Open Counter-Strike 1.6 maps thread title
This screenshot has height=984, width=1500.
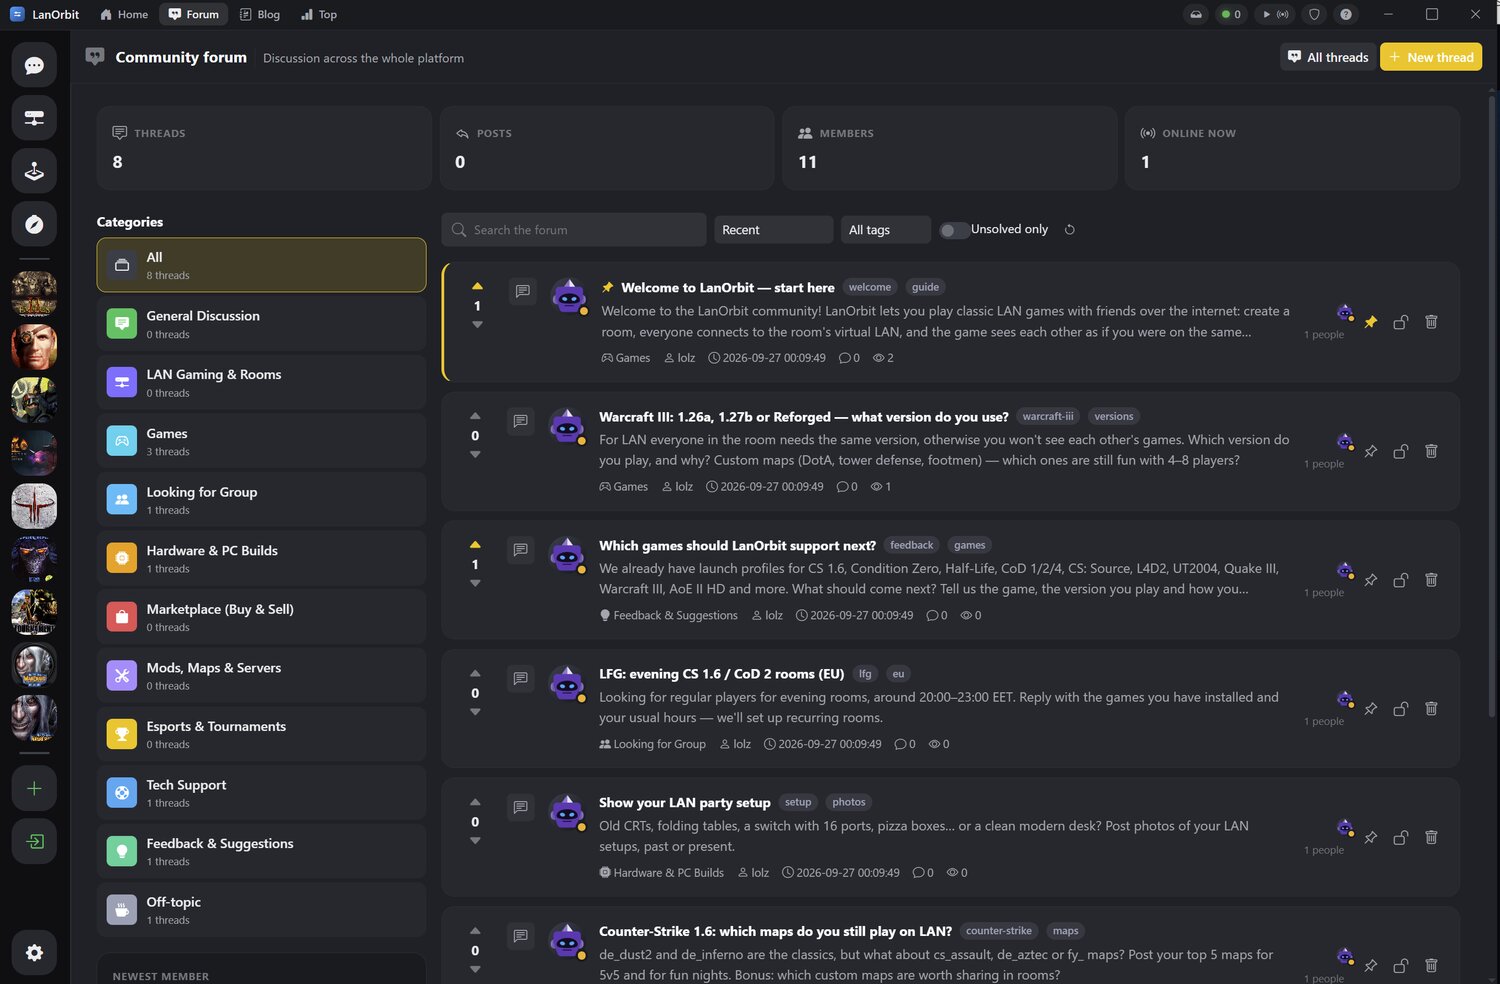click(x=775, y=931)
